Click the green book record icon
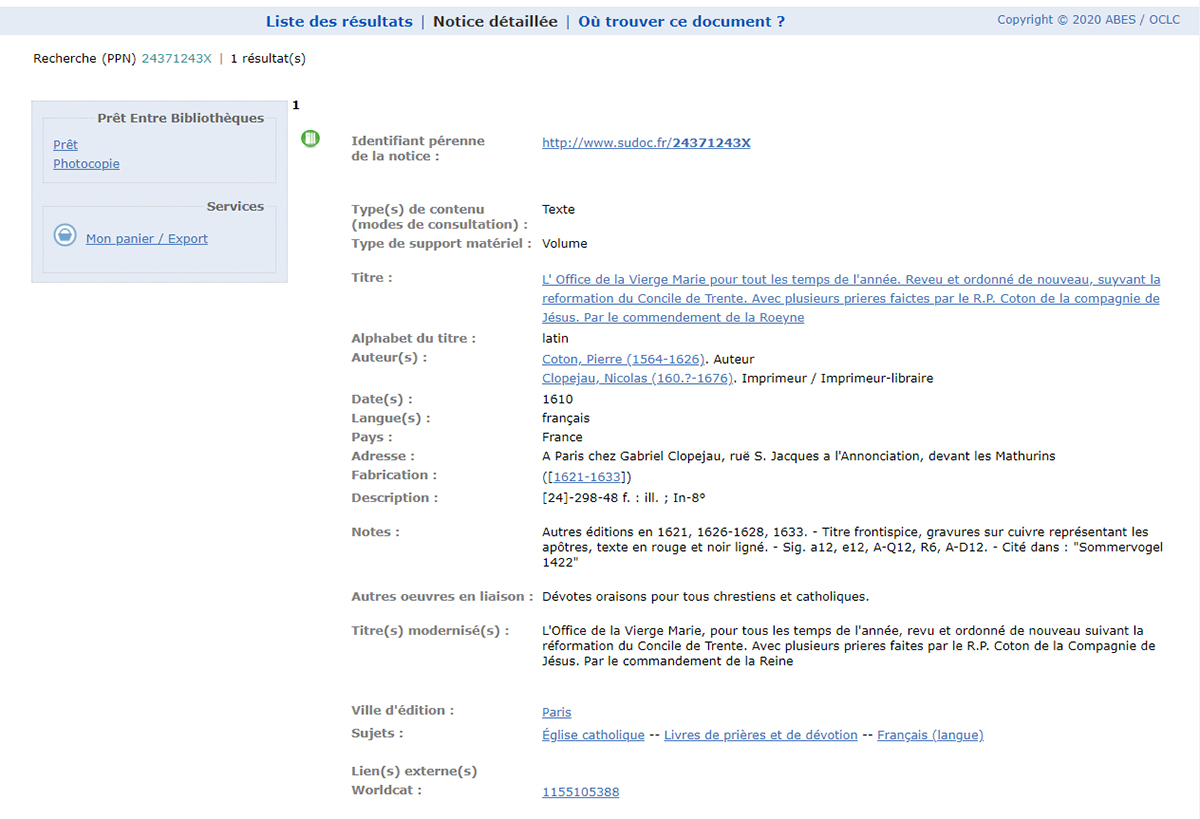 [x=310, y=139]
